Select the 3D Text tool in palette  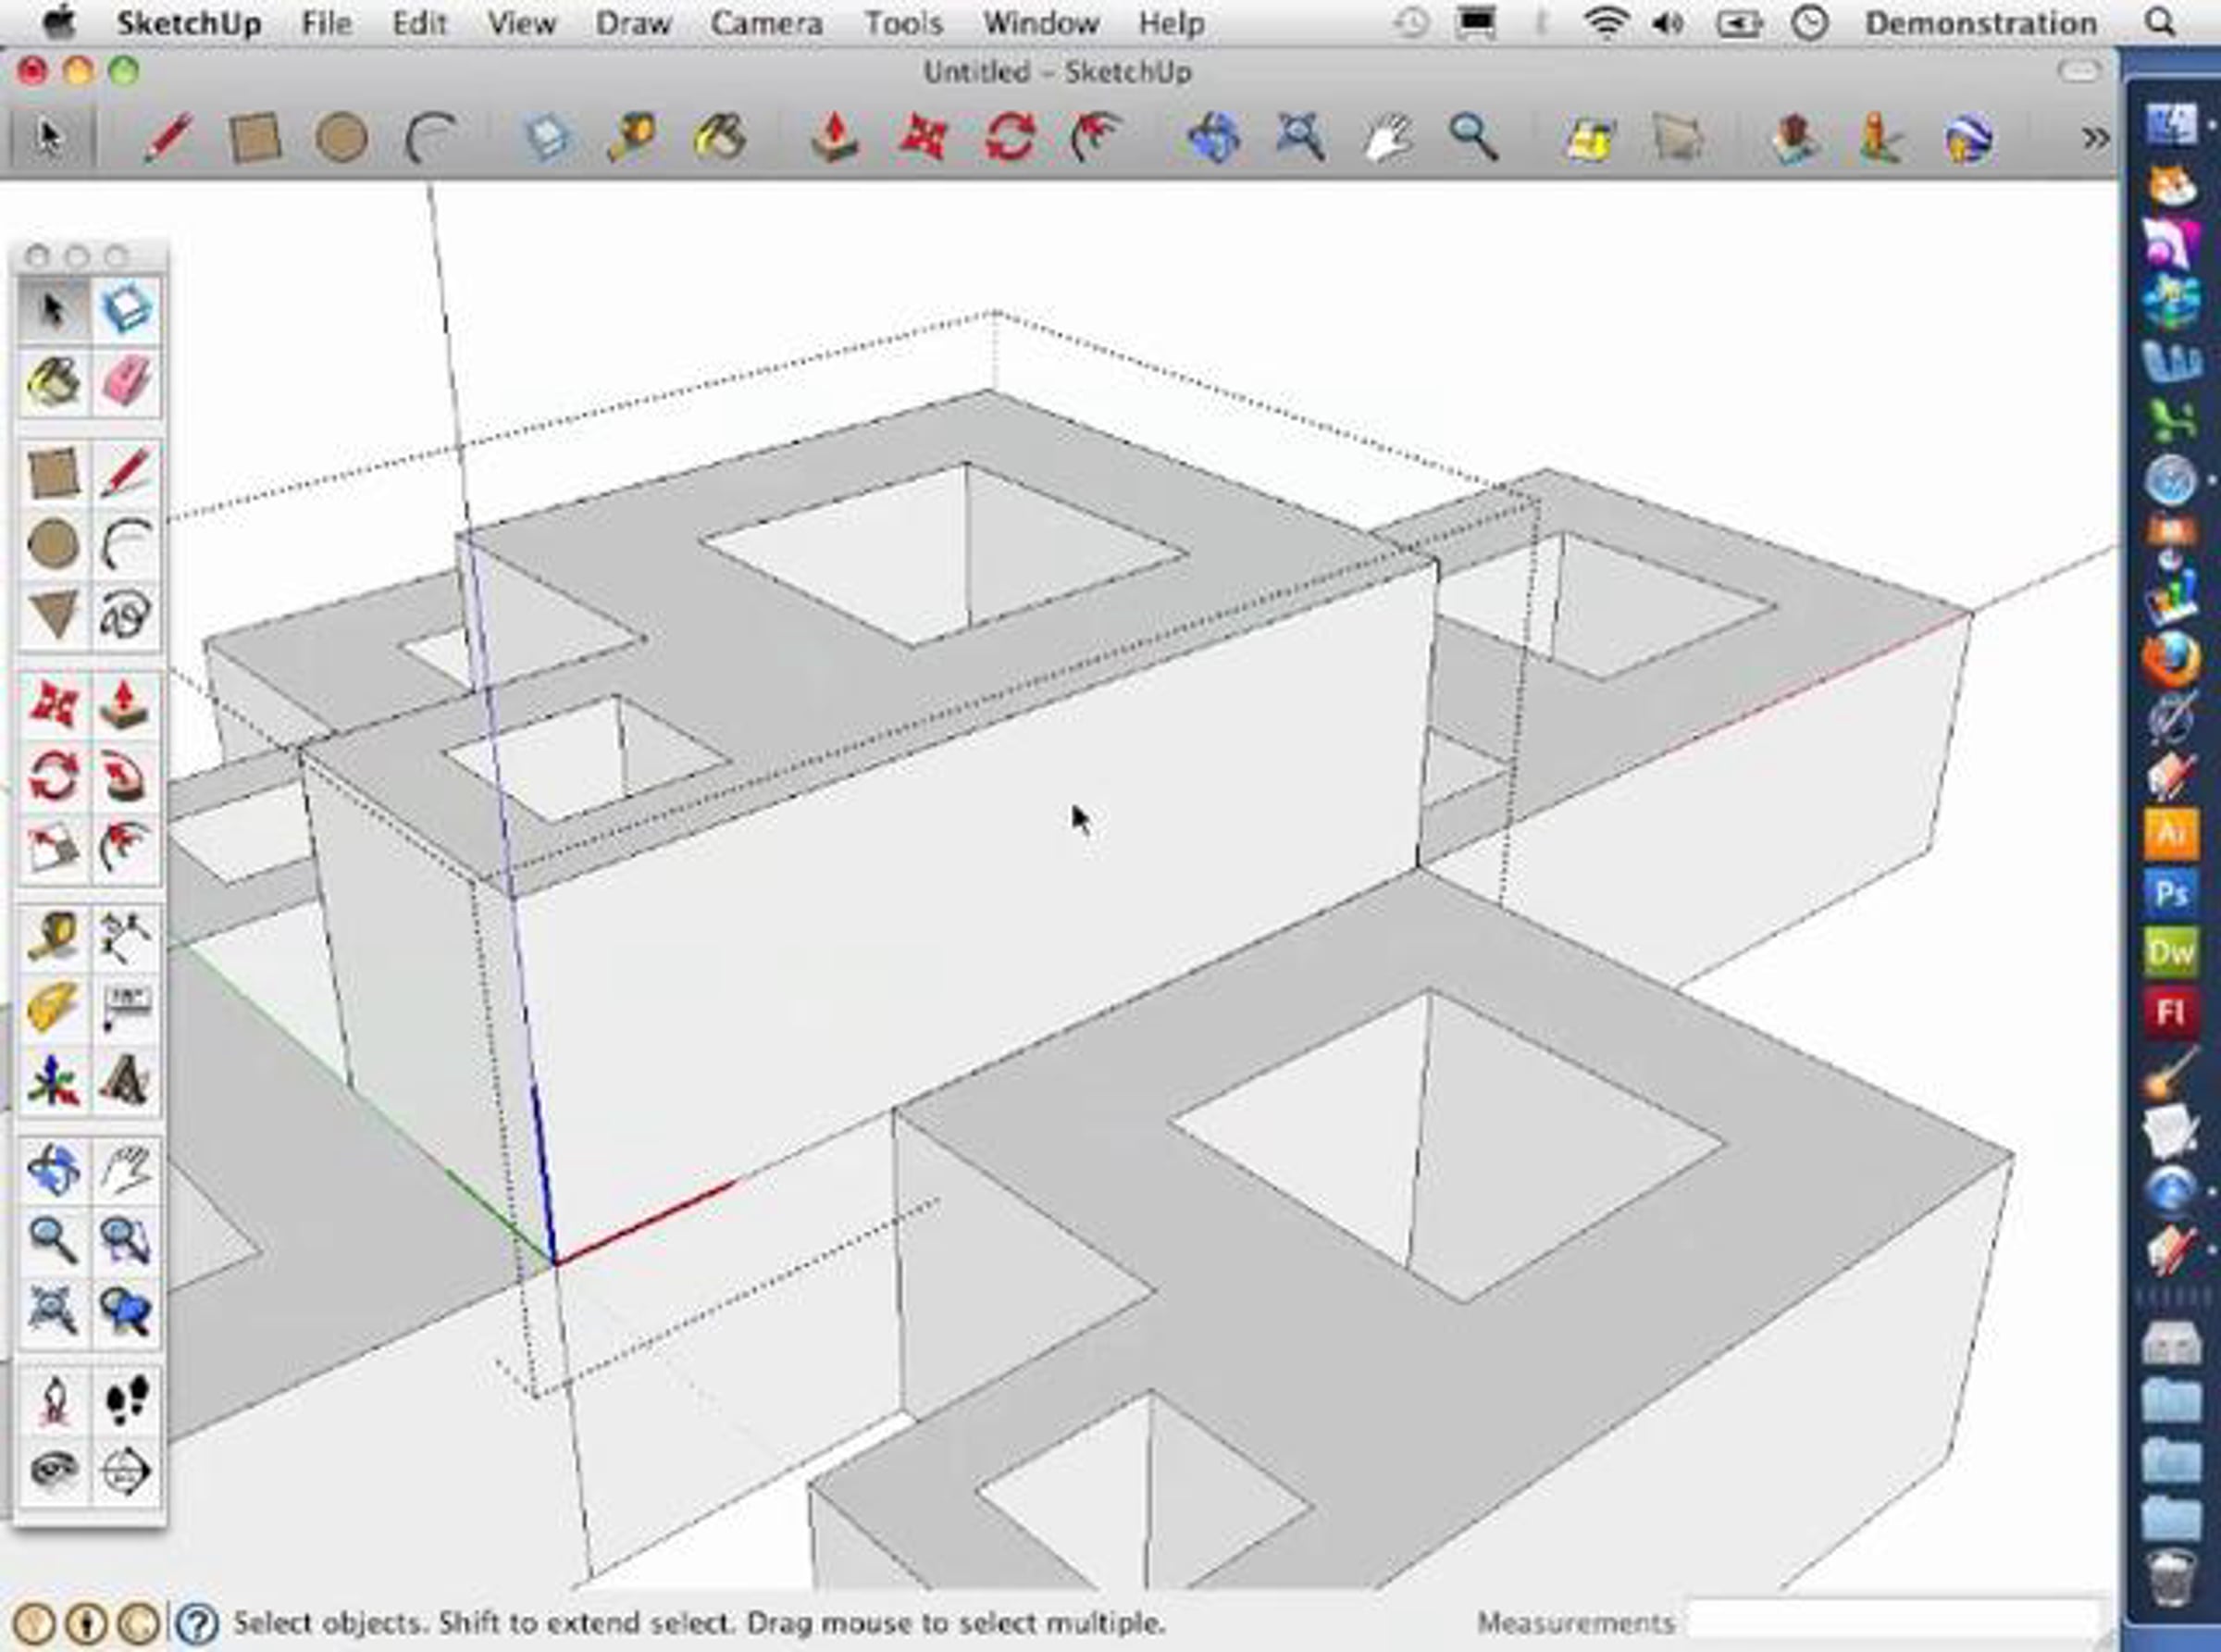pyautogui.click(x=126, y=1081)
